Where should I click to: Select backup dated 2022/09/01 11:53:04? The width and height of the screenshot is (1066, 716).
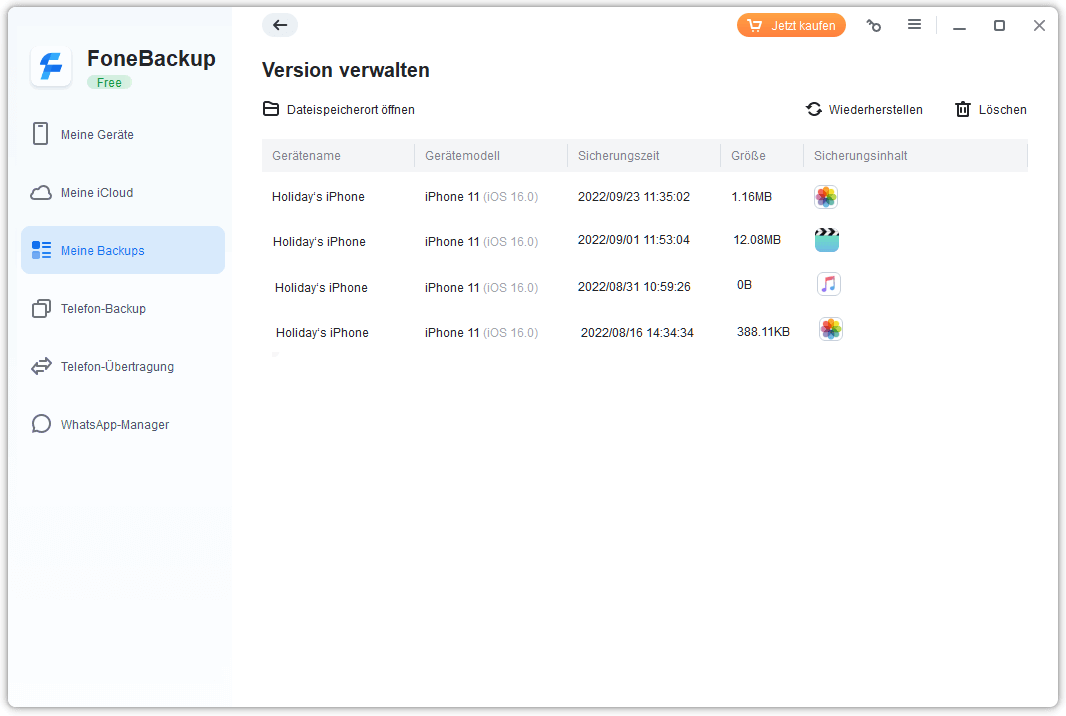[634, 240]
